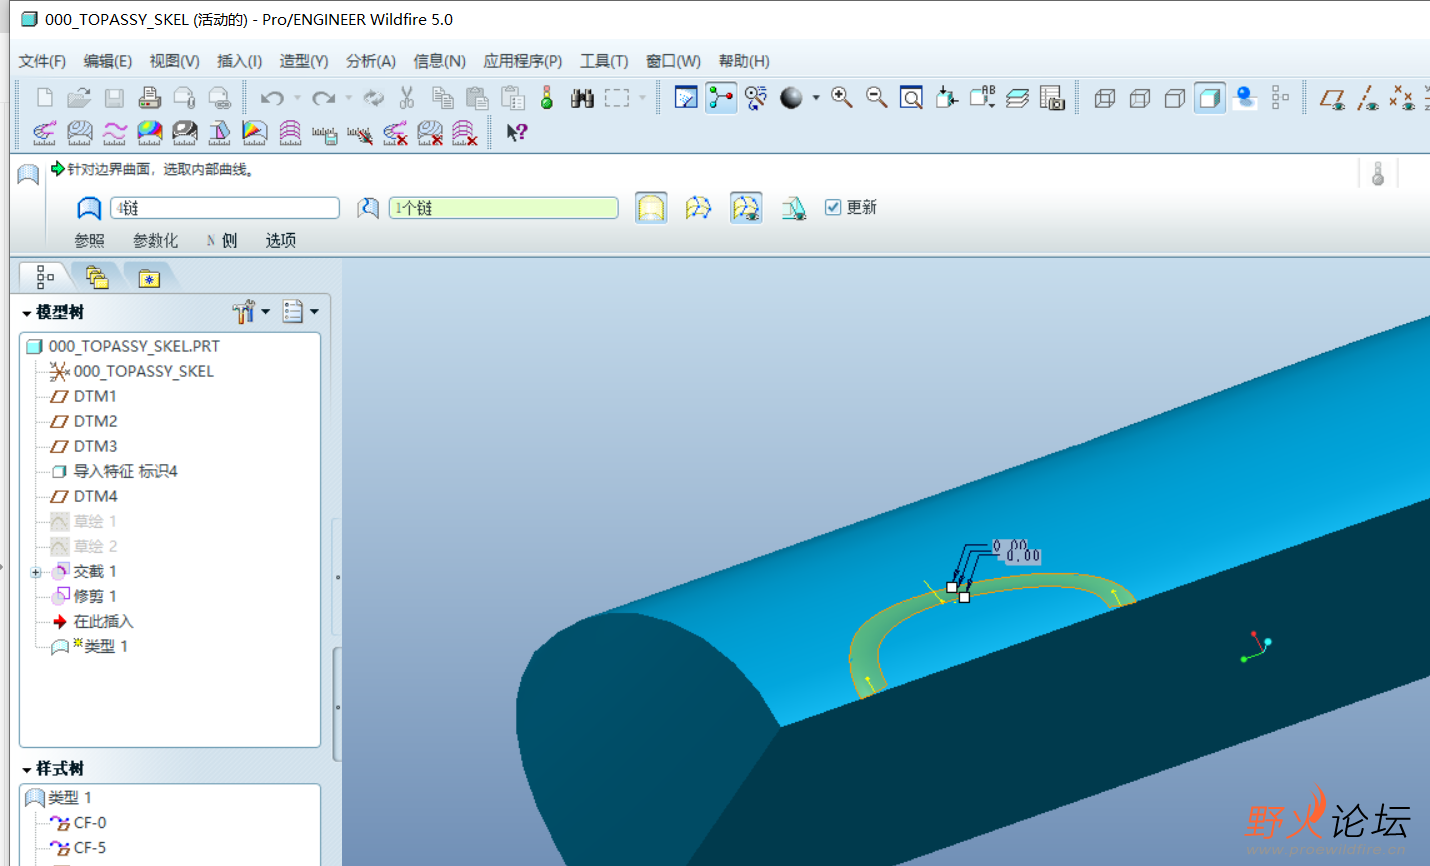
Task: Expand the 交截 1 tree node
Action: click(36, 572)
